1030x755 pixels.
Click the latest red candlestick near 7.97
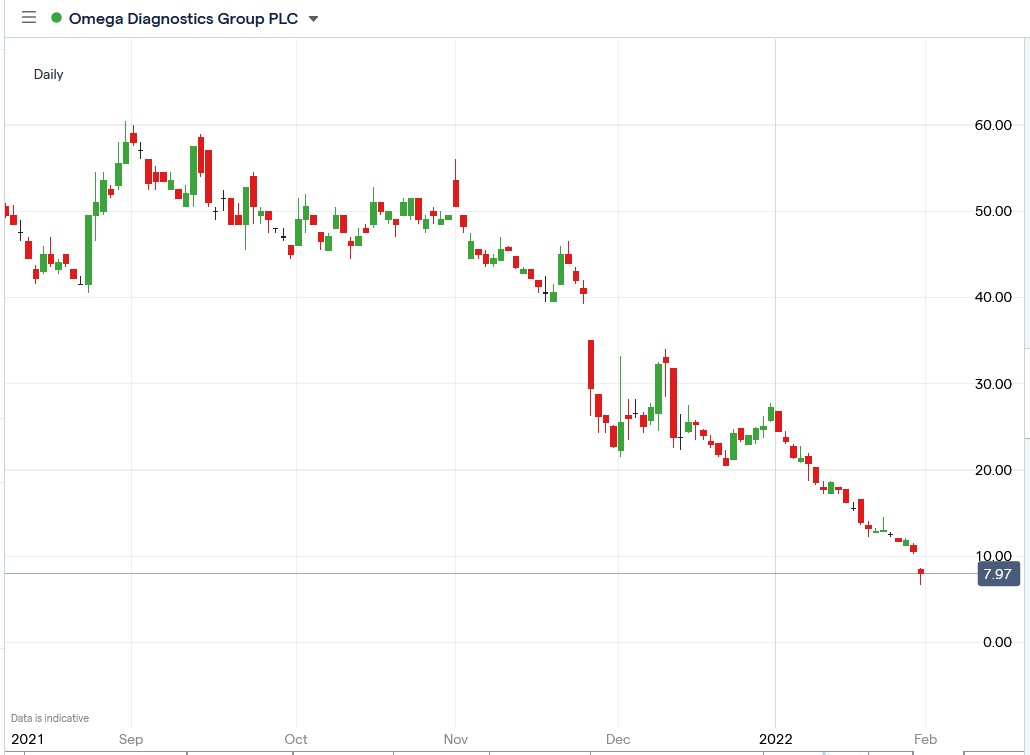click(920, 573)
